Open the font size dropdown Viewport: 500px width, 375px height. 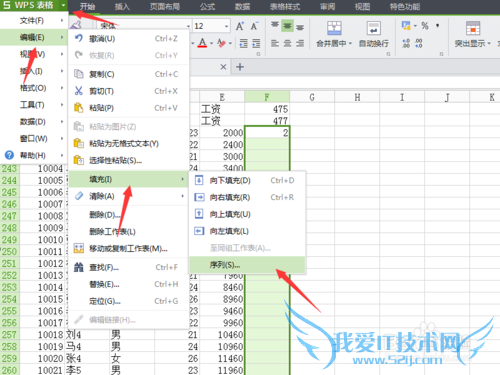(x=227, y=26)
